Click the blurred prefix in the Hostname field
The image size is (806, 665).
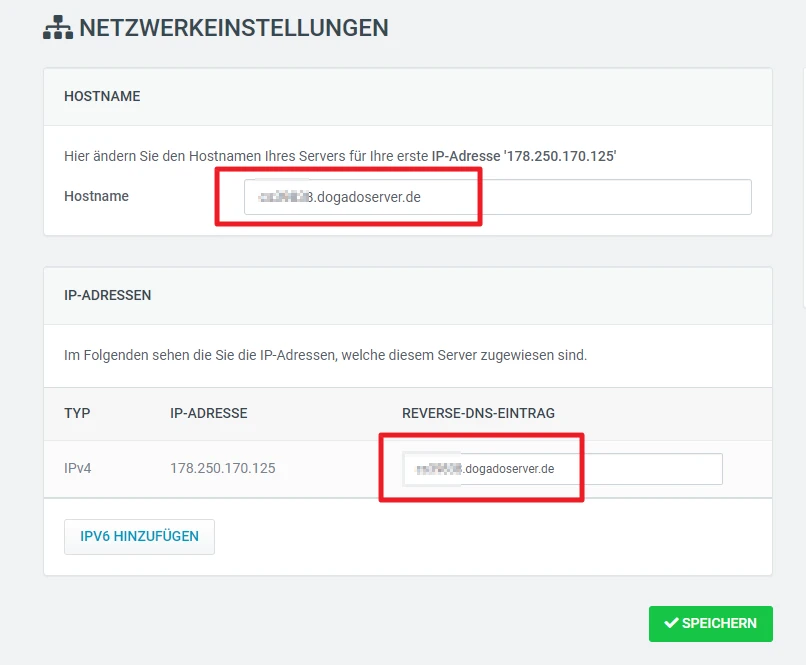(285, 197)
